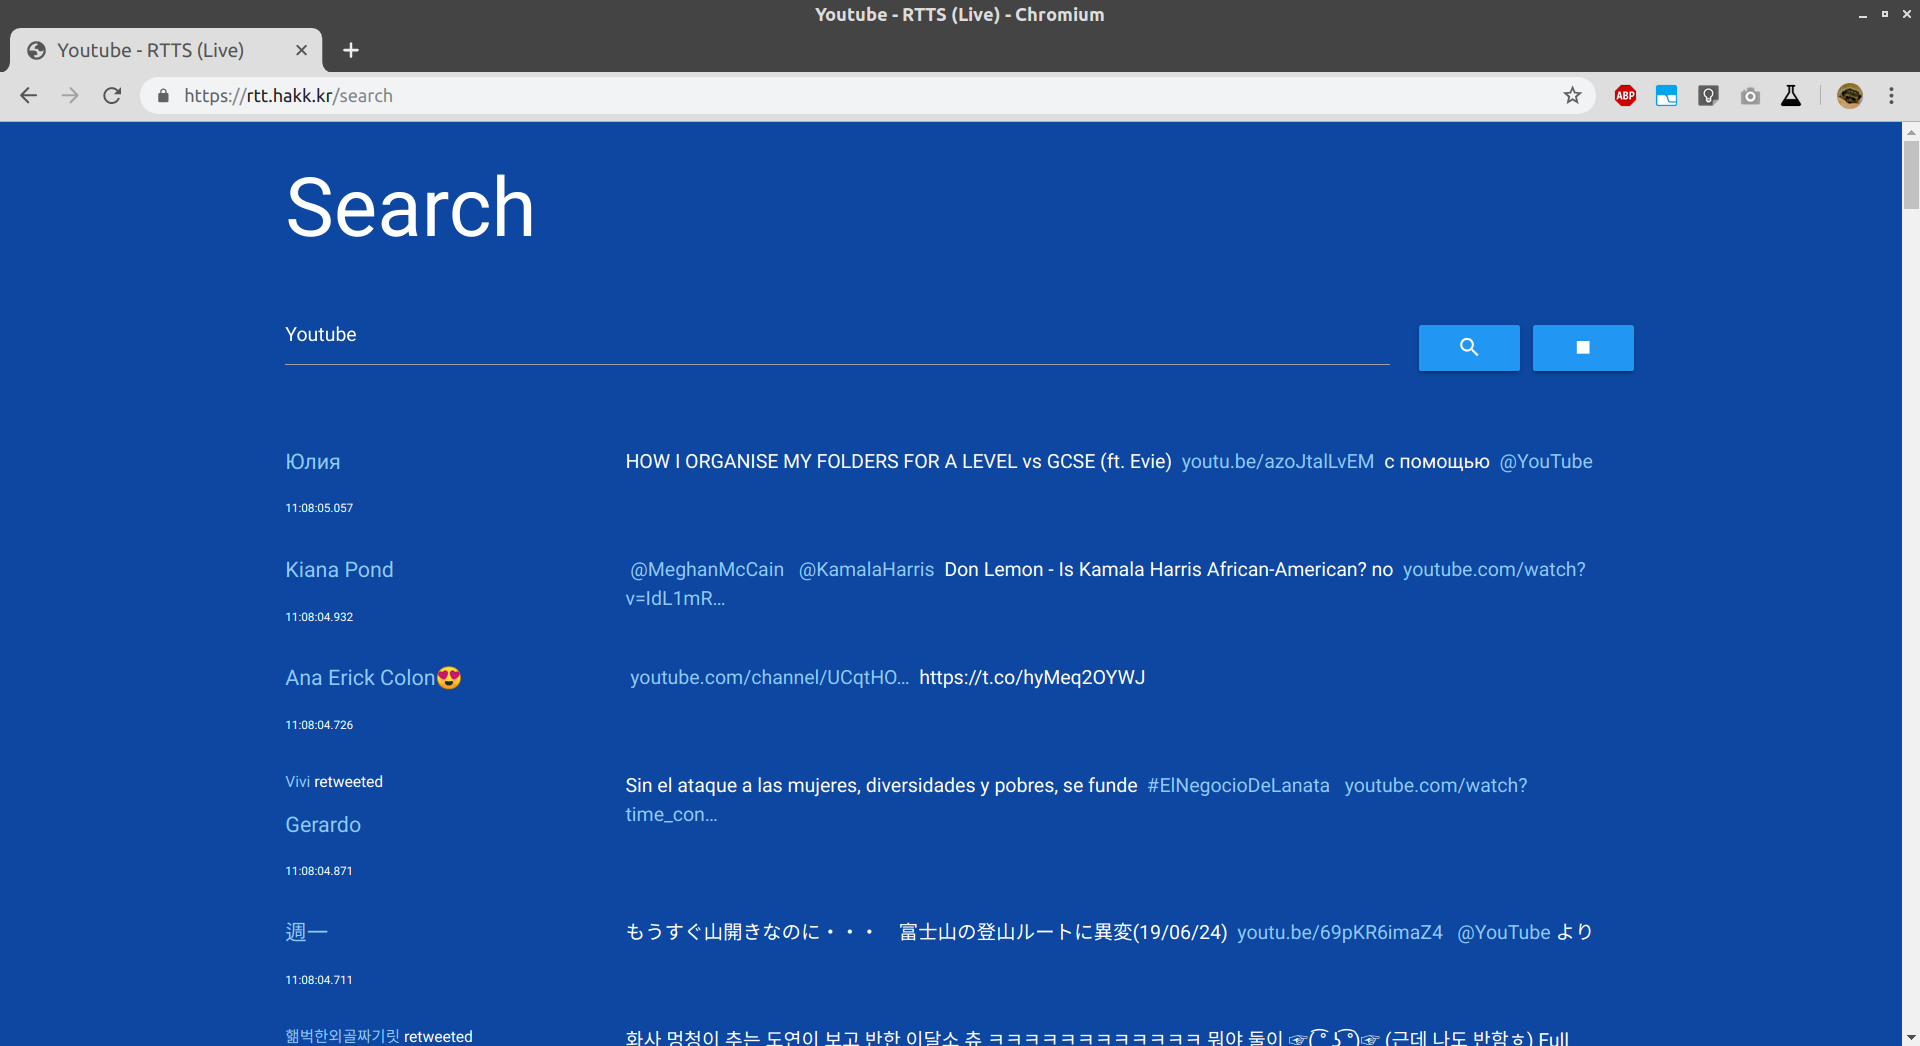Click the scrollbar down arrow
The image size is (1920, 1046).
pyautogui.click(x=1911, y=1037)
